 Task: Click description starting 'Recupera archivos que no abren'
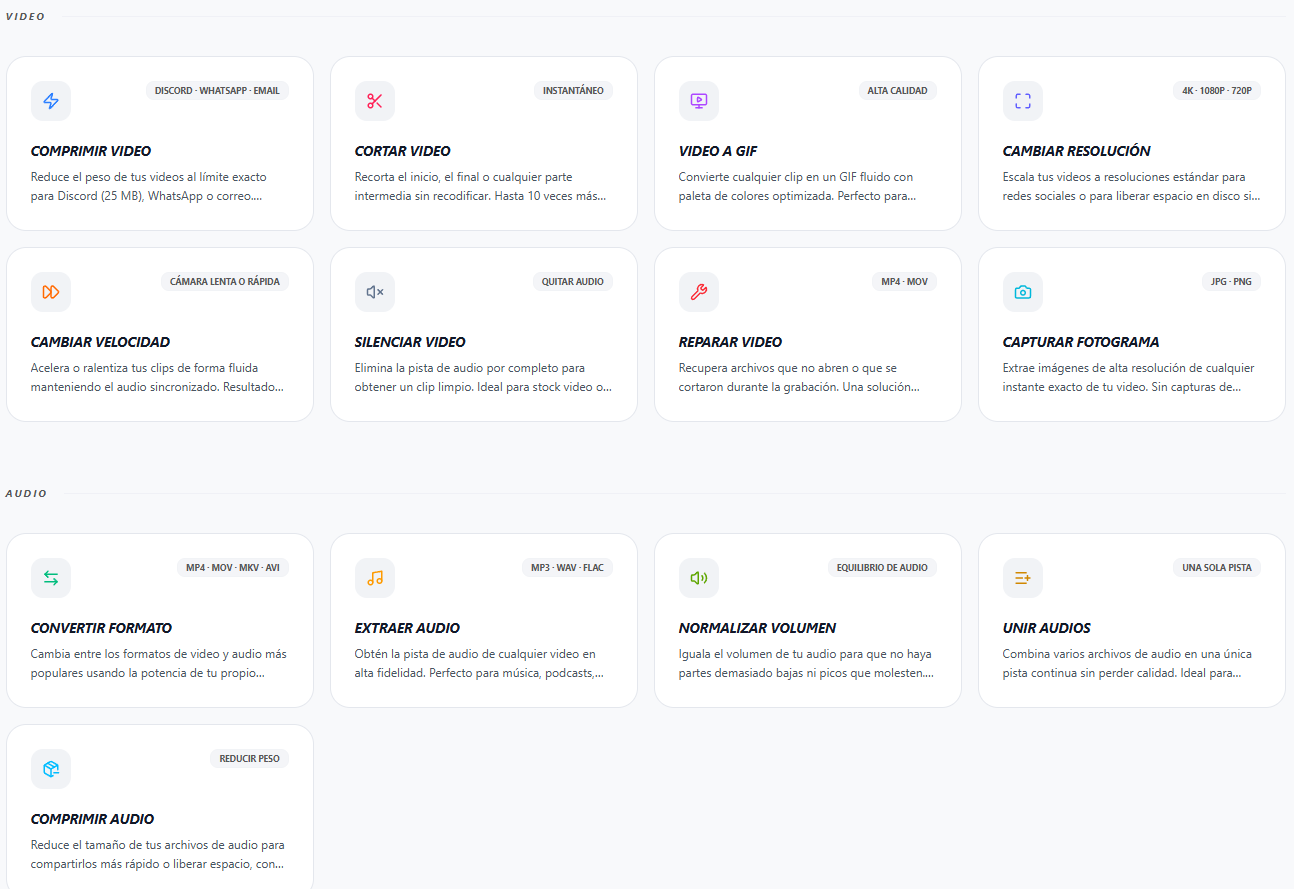[x=799, y=377]
